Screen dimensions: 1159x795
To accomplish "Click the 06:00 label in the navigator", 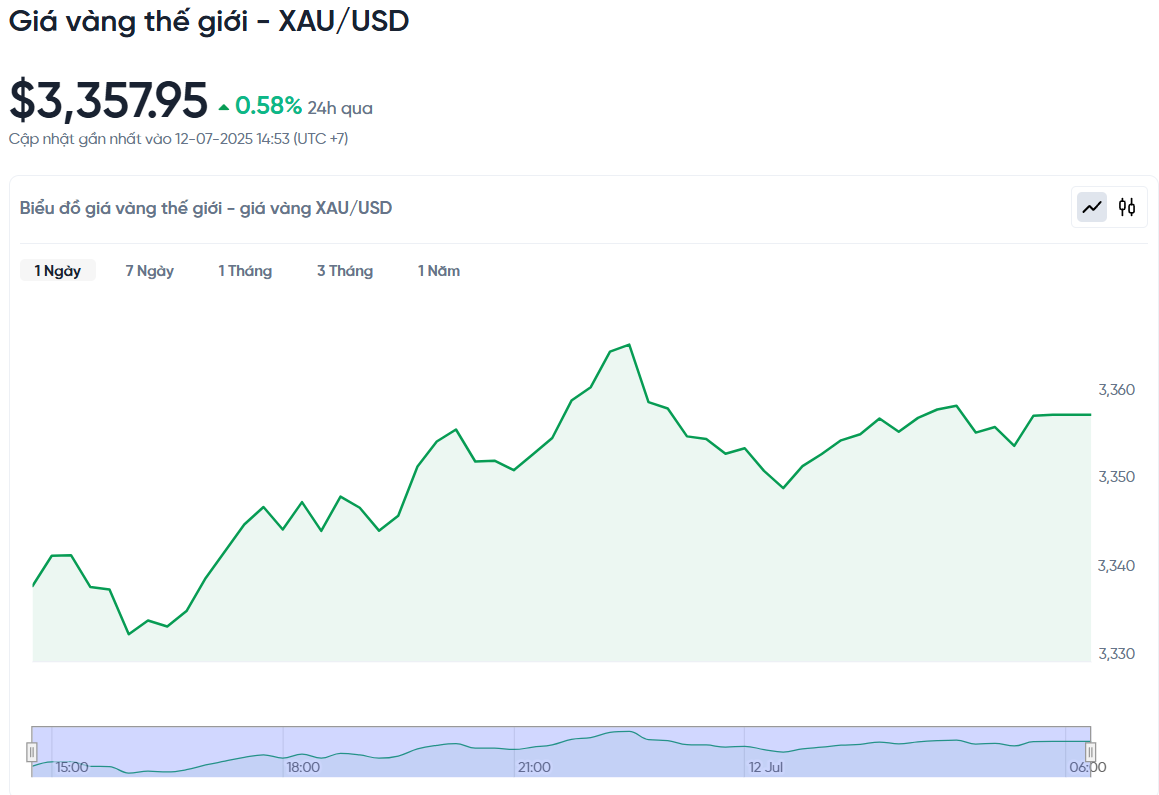I will [1087, 767].
